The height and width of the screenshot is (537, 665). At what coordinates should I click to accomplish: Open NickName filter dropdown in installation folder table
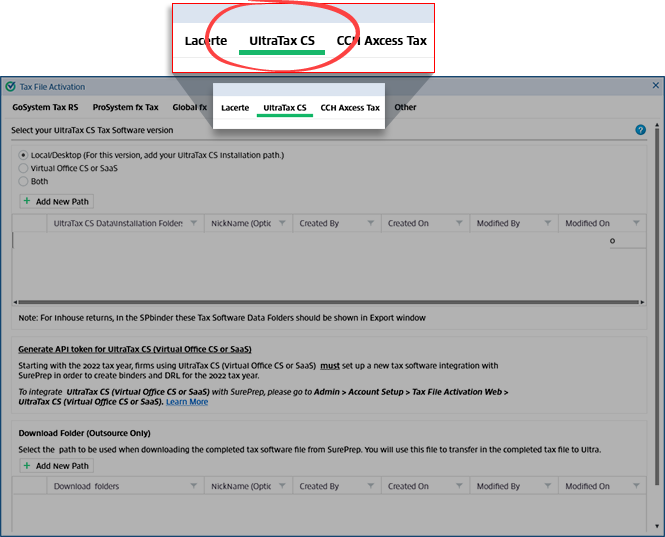pos(282,223)
